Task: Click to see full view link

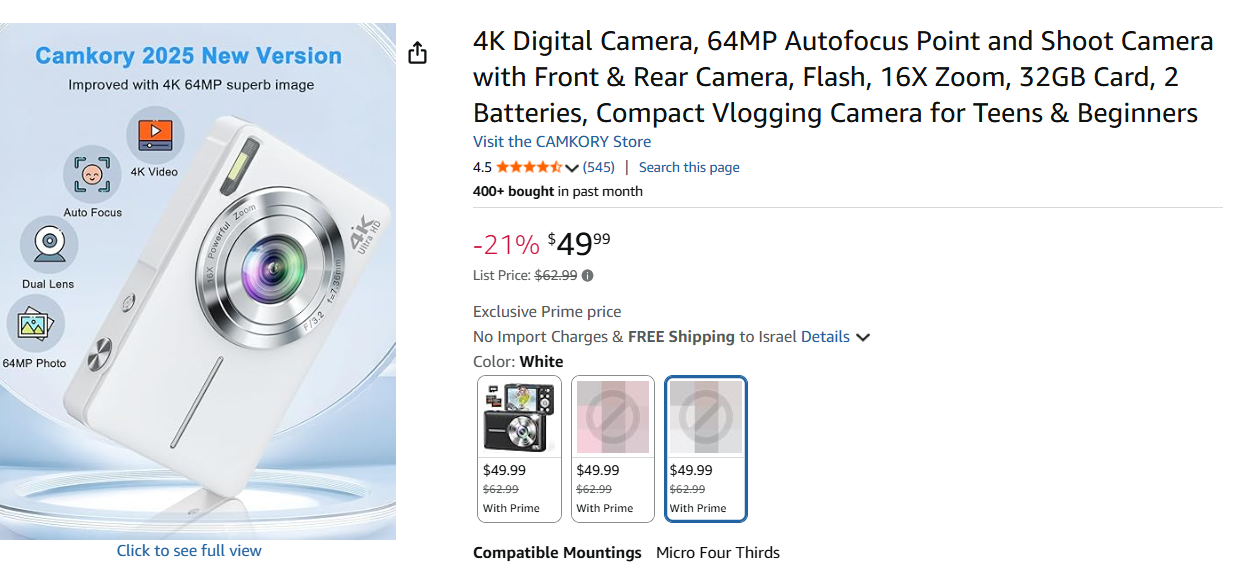Action: (x=189, y=550)
